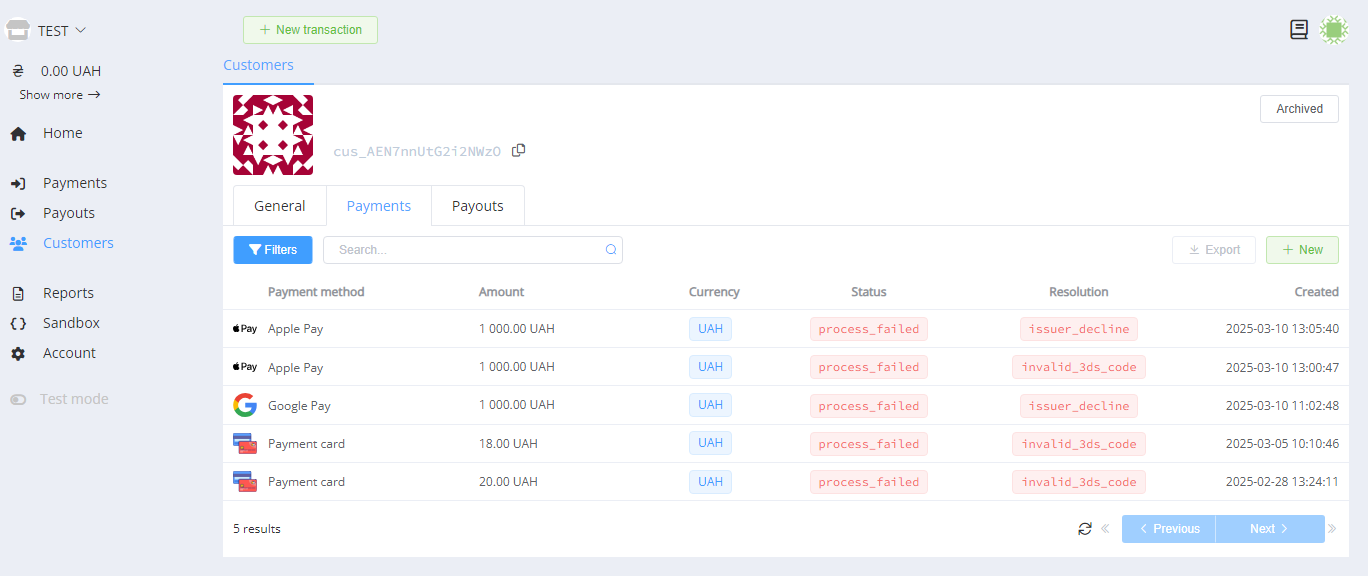Open Reports in the sidebar
Screen dimensions: 1368x576
68,293
